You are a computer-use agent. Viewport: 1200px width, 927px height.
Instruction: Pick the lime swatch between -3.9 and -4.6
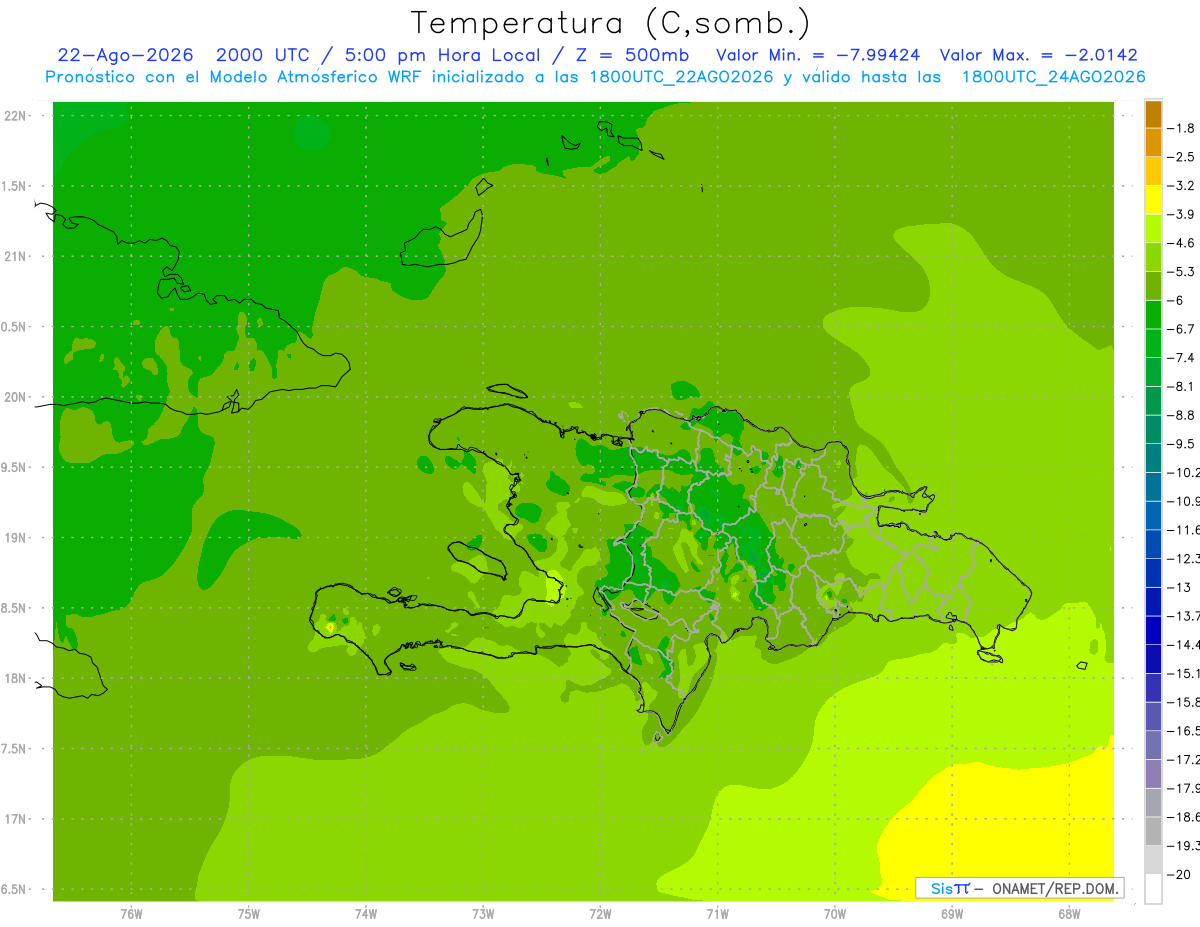point(1153,228)
